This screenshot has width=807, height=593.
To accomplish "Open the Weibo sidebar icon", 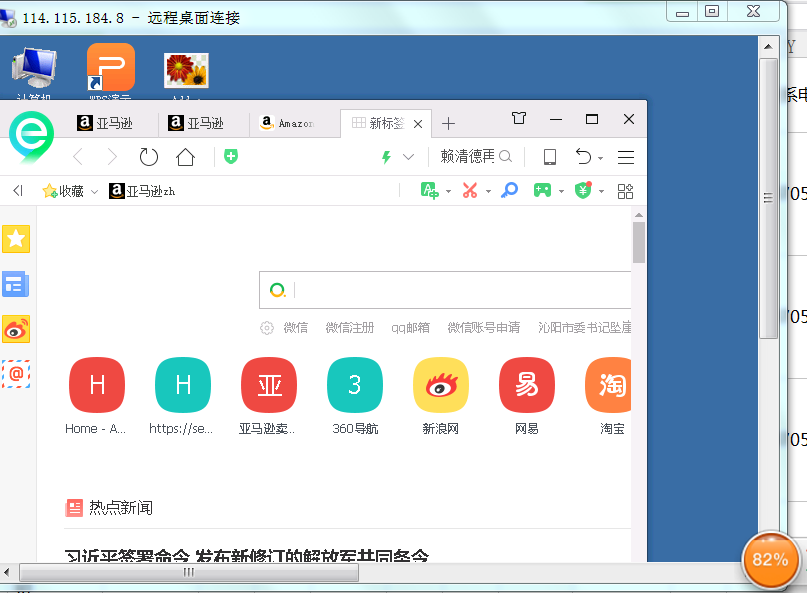I will 16,329.
